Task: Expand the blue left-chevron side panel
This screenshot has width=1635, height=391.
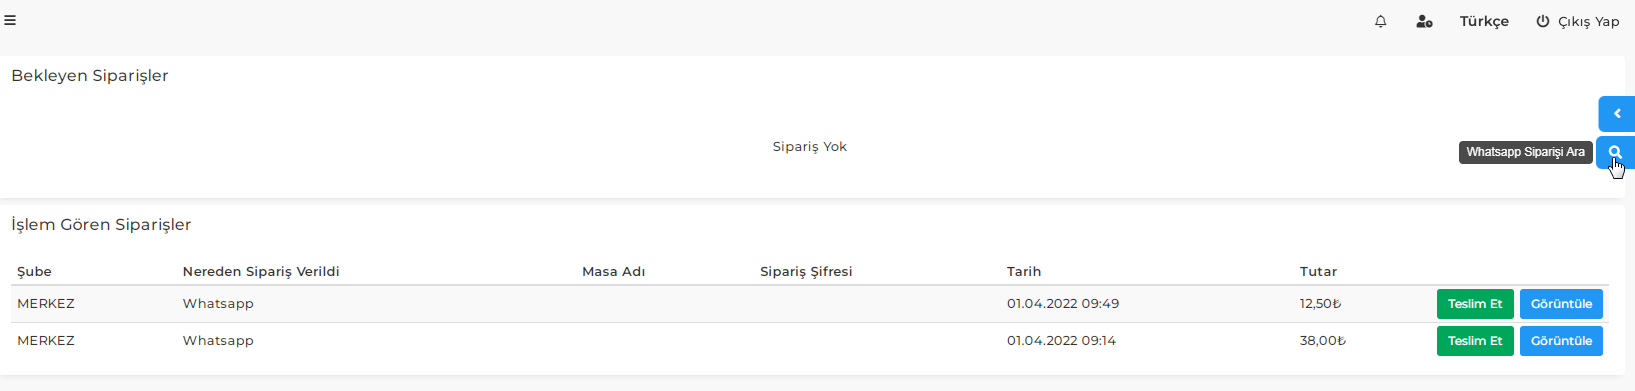Action: click(x=1616, y=113)
